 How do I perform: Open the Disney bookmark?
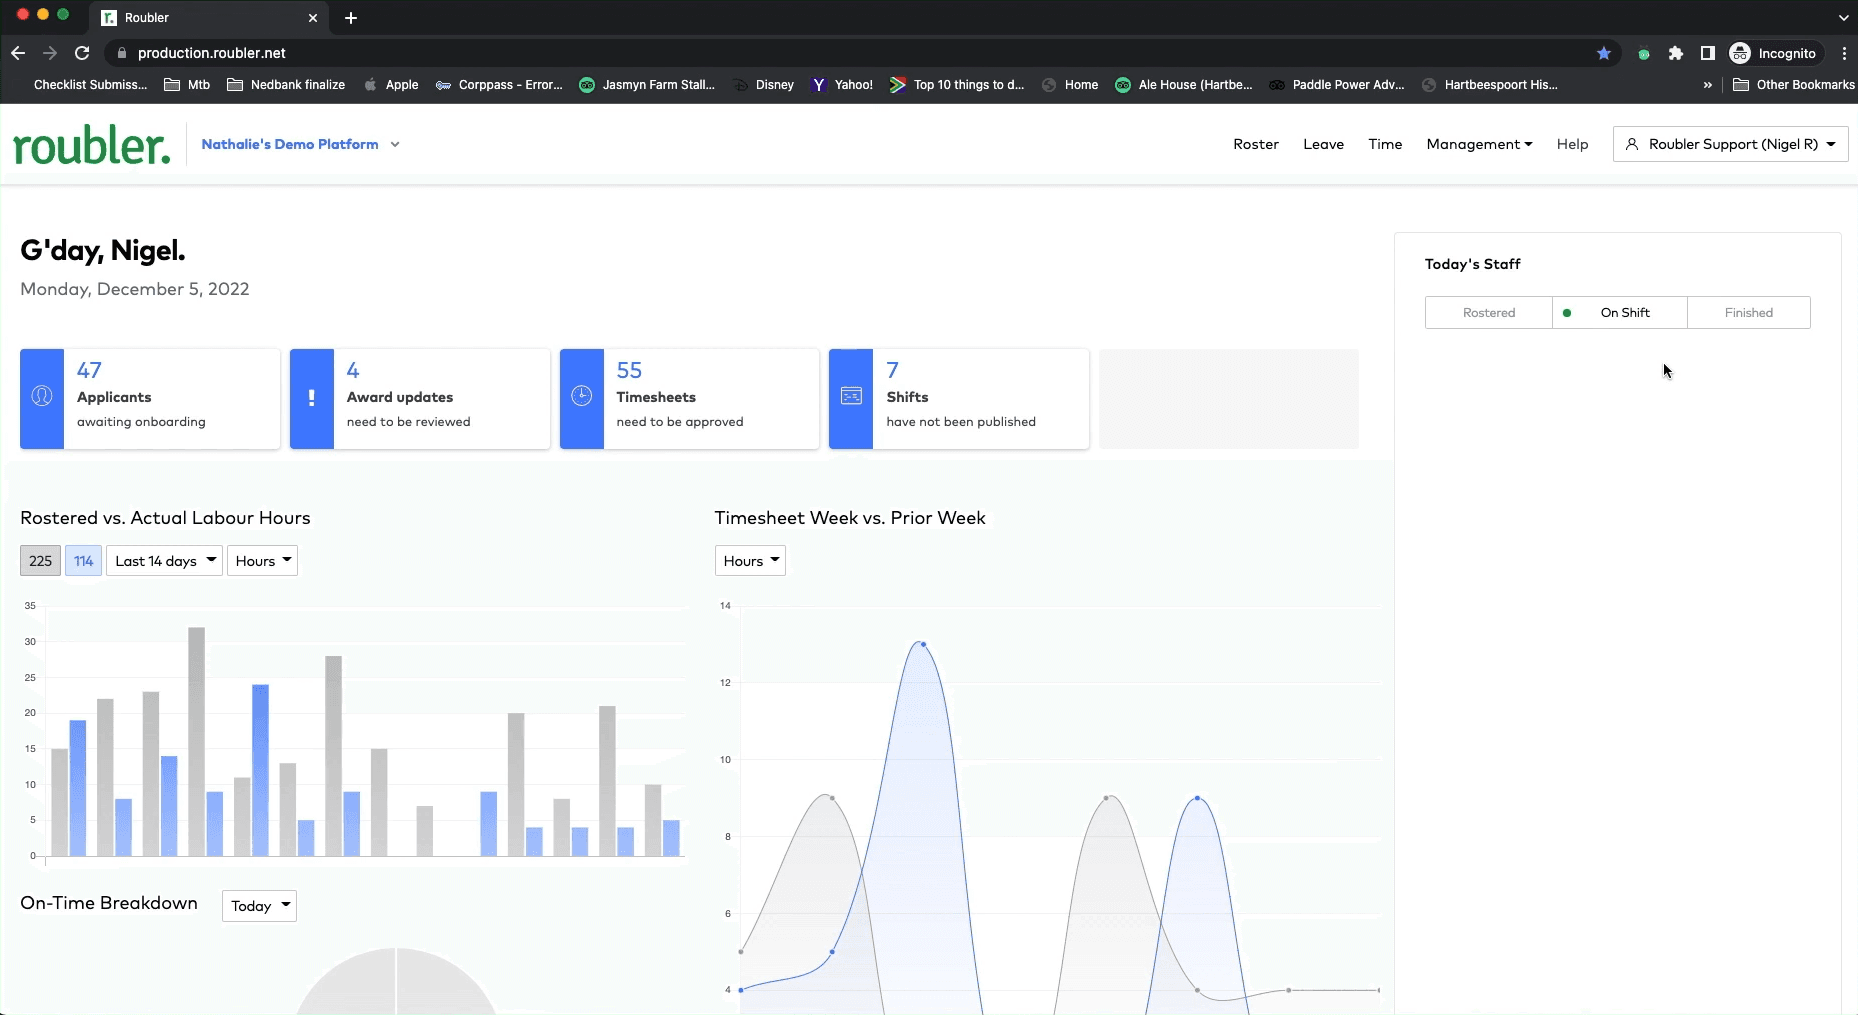(764, 85)
